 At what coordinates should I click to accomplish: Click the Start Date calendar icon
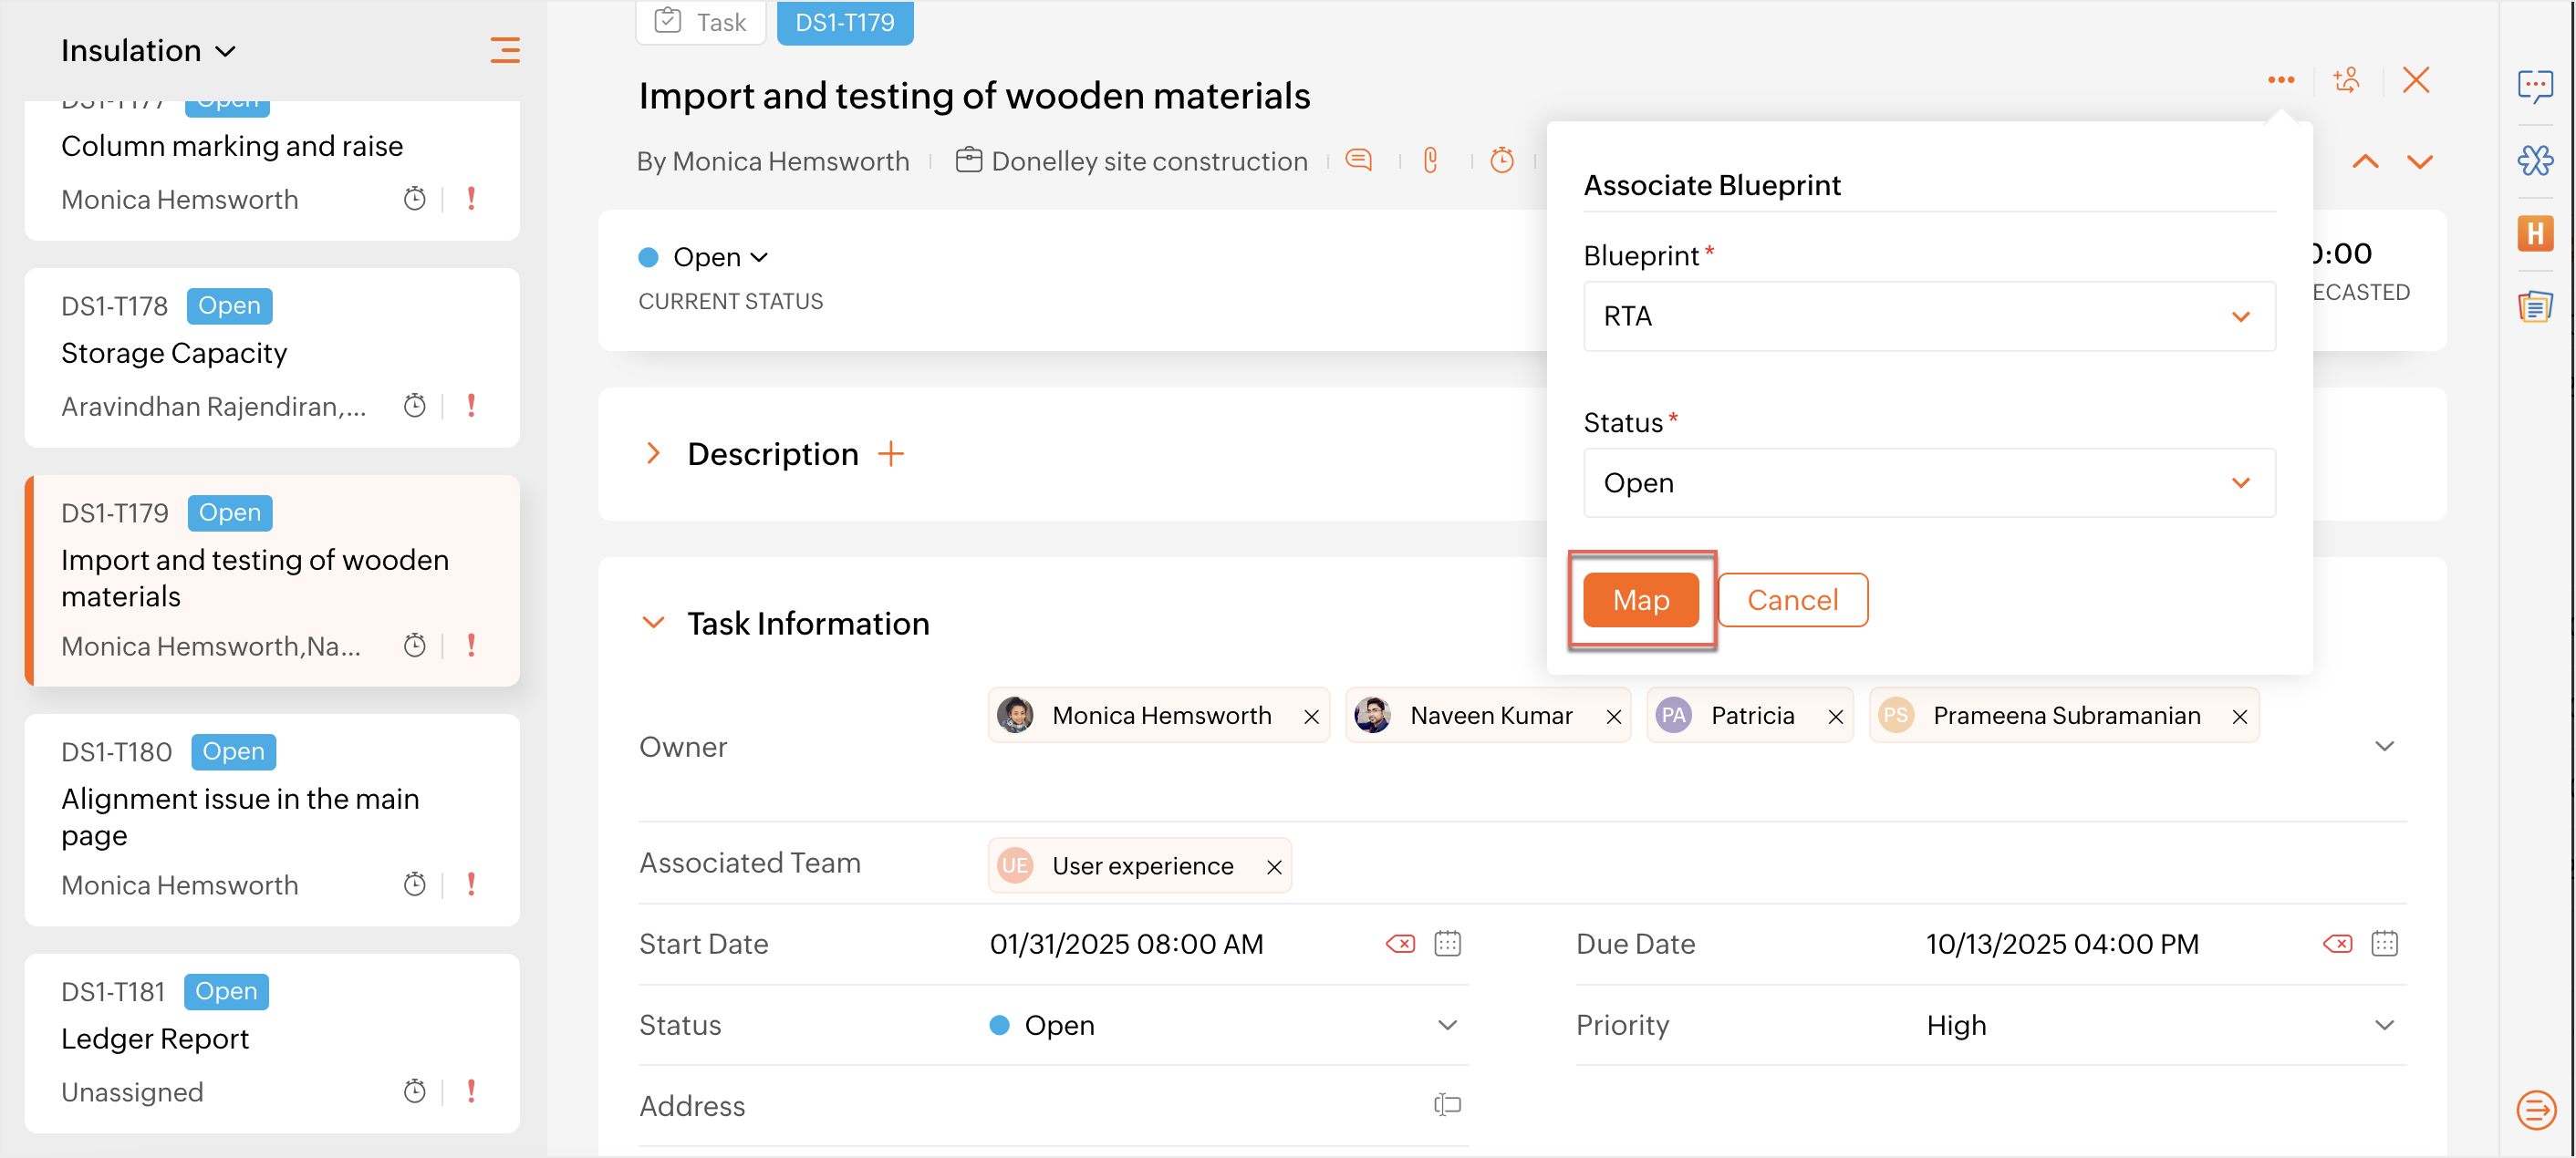(1447, 943)
